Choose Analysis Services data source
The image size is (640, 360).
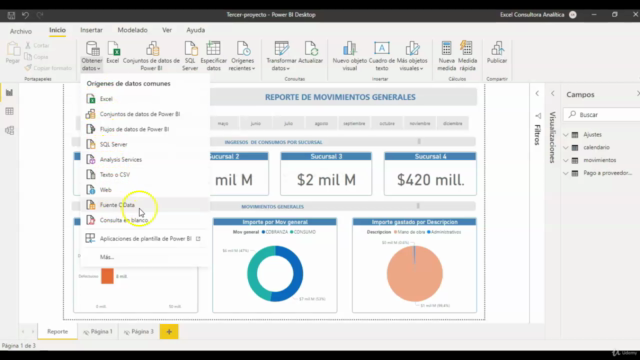[145, 159]
